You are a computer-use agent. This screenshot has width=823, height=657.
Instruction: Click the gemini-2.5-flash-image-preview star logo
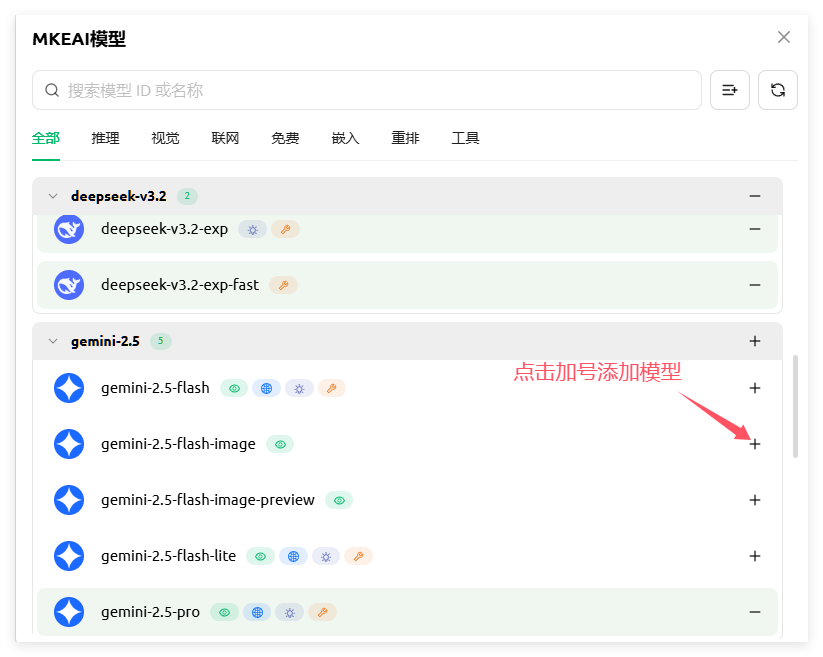[x=69, y=500]
